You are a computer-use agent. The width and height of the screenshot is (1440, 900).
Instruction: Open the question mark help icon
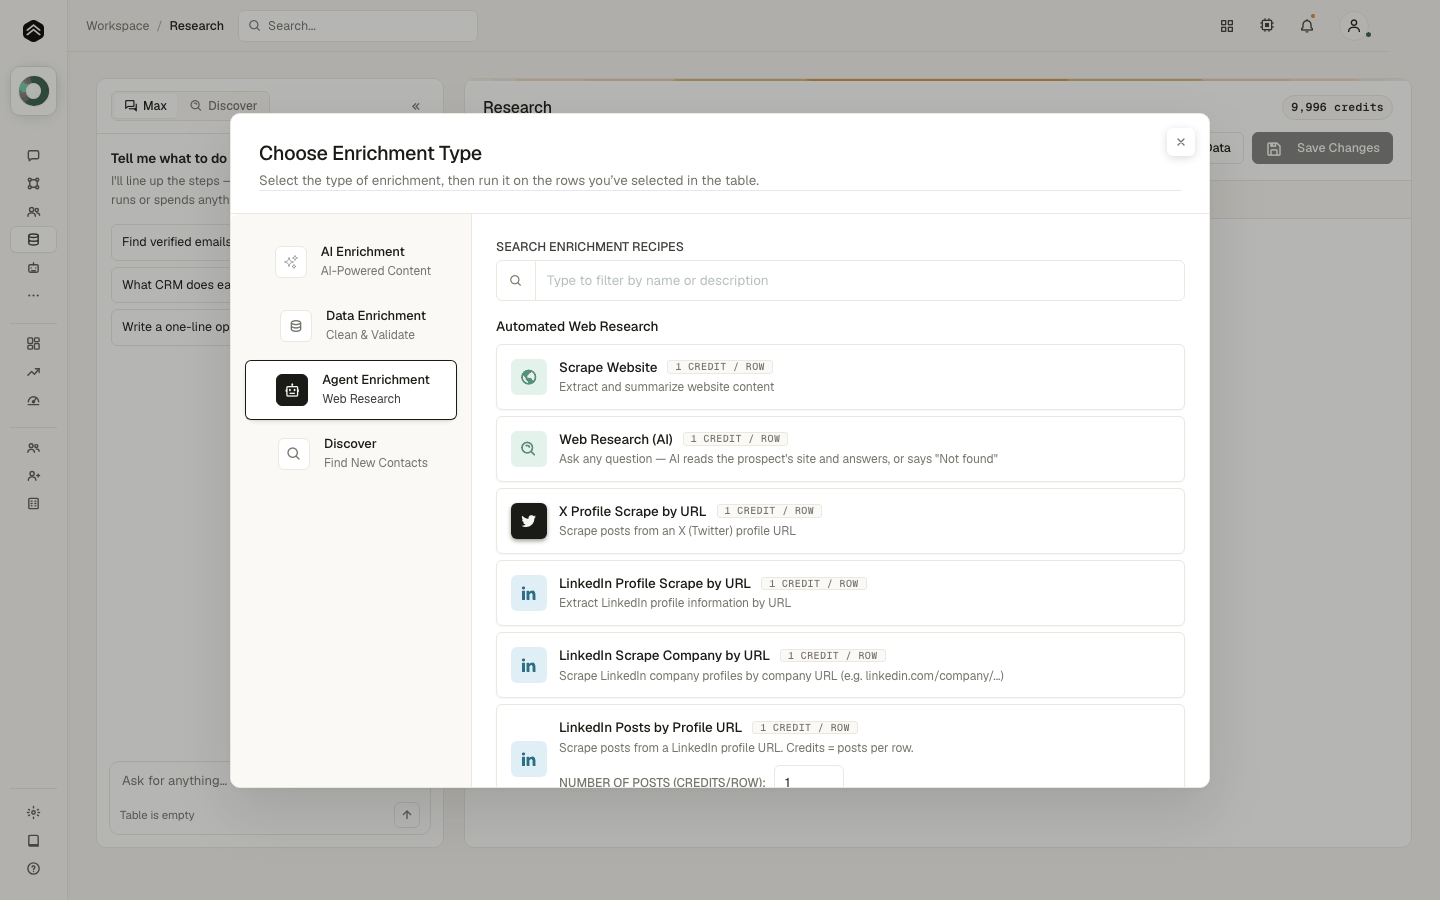pyautogui.click(x=33, y=869)
